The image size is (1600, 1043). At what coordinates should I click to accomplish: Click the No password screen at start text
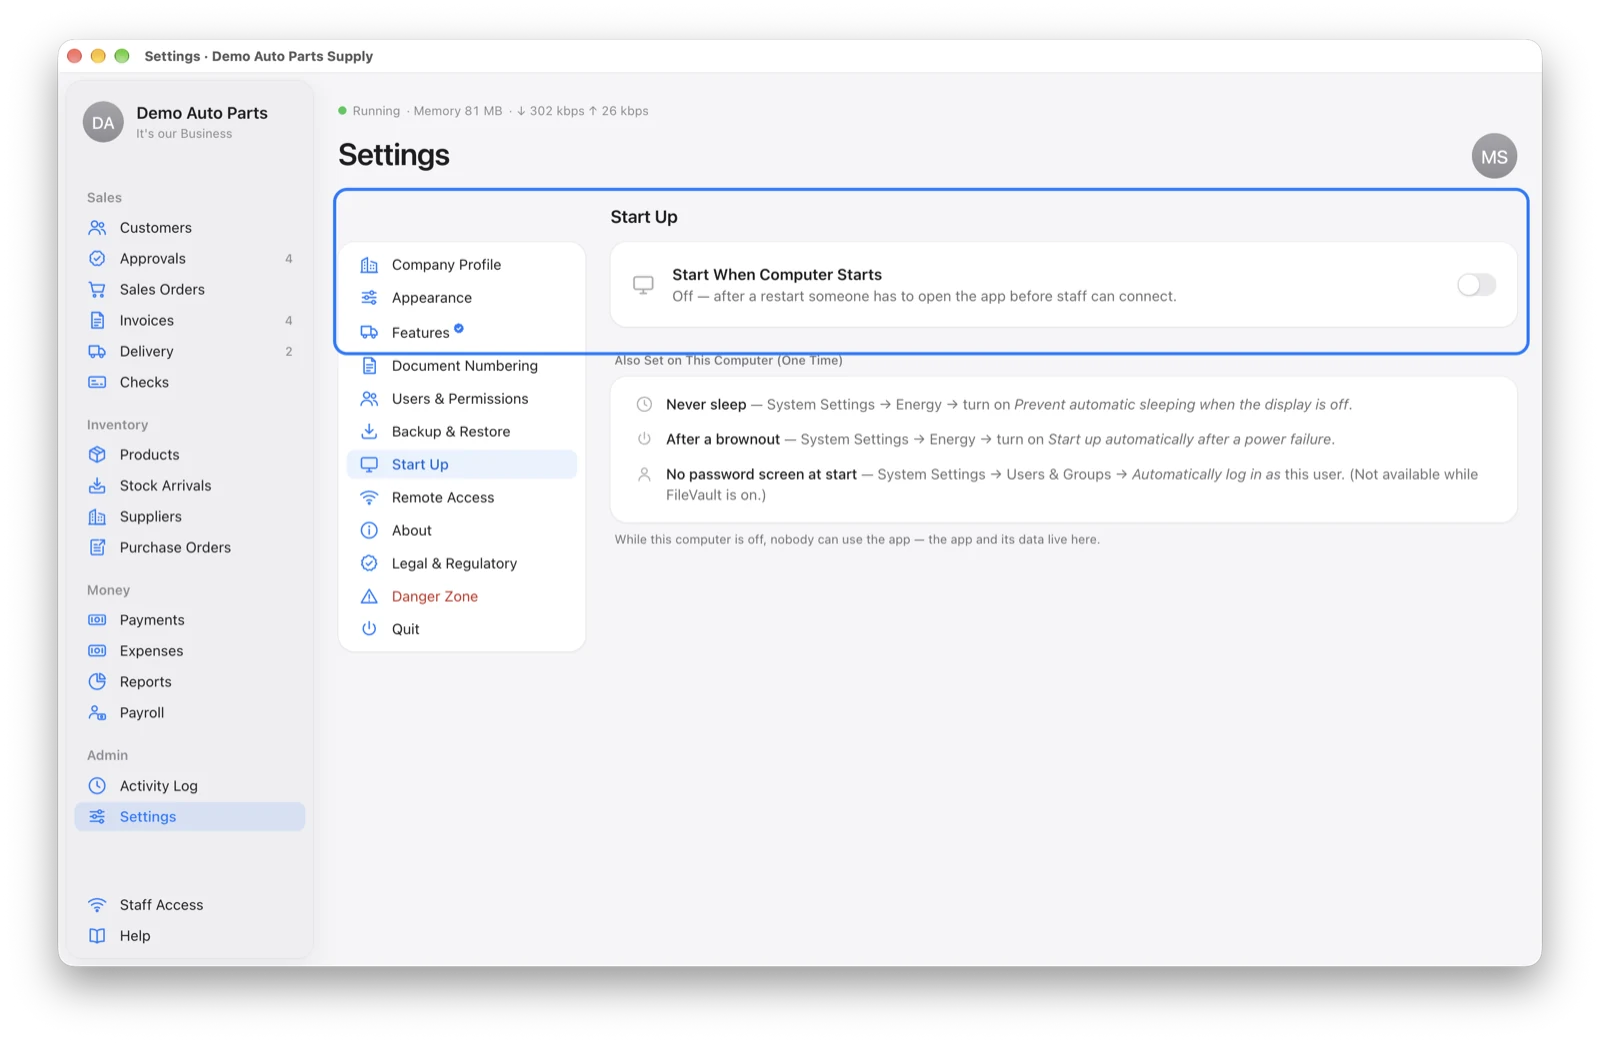[x=1072, y=485]
